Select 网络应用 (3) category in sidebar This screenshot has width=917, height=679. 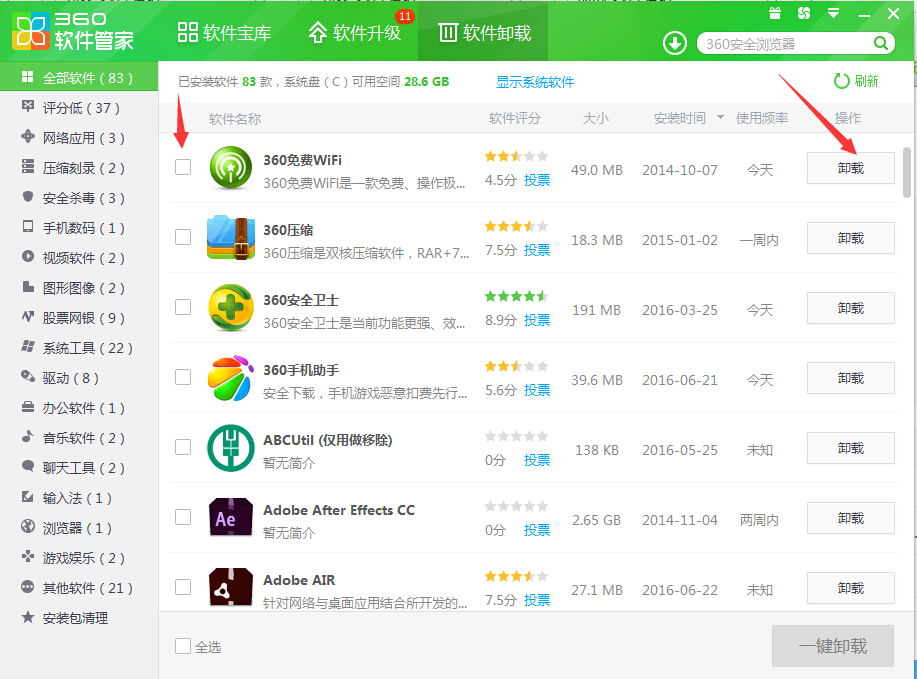pos(79,138)
